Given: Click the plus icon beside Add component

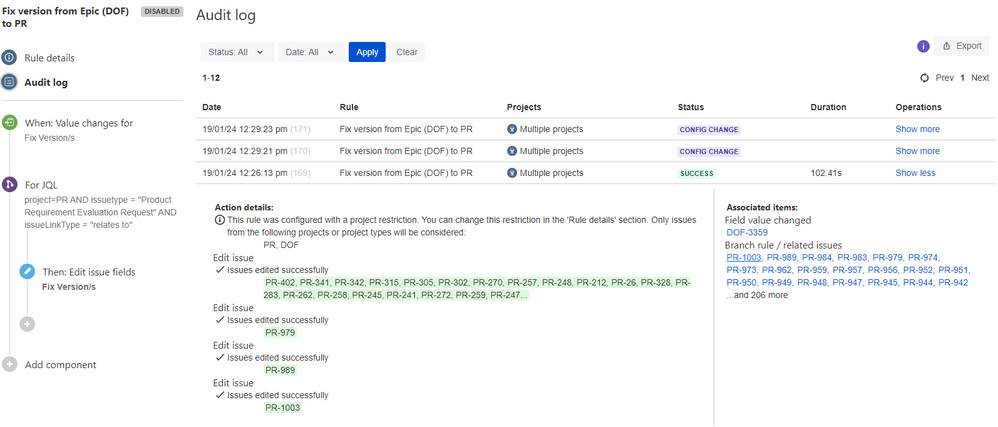Looking at the screenshot, I should [x=9, y=365].
